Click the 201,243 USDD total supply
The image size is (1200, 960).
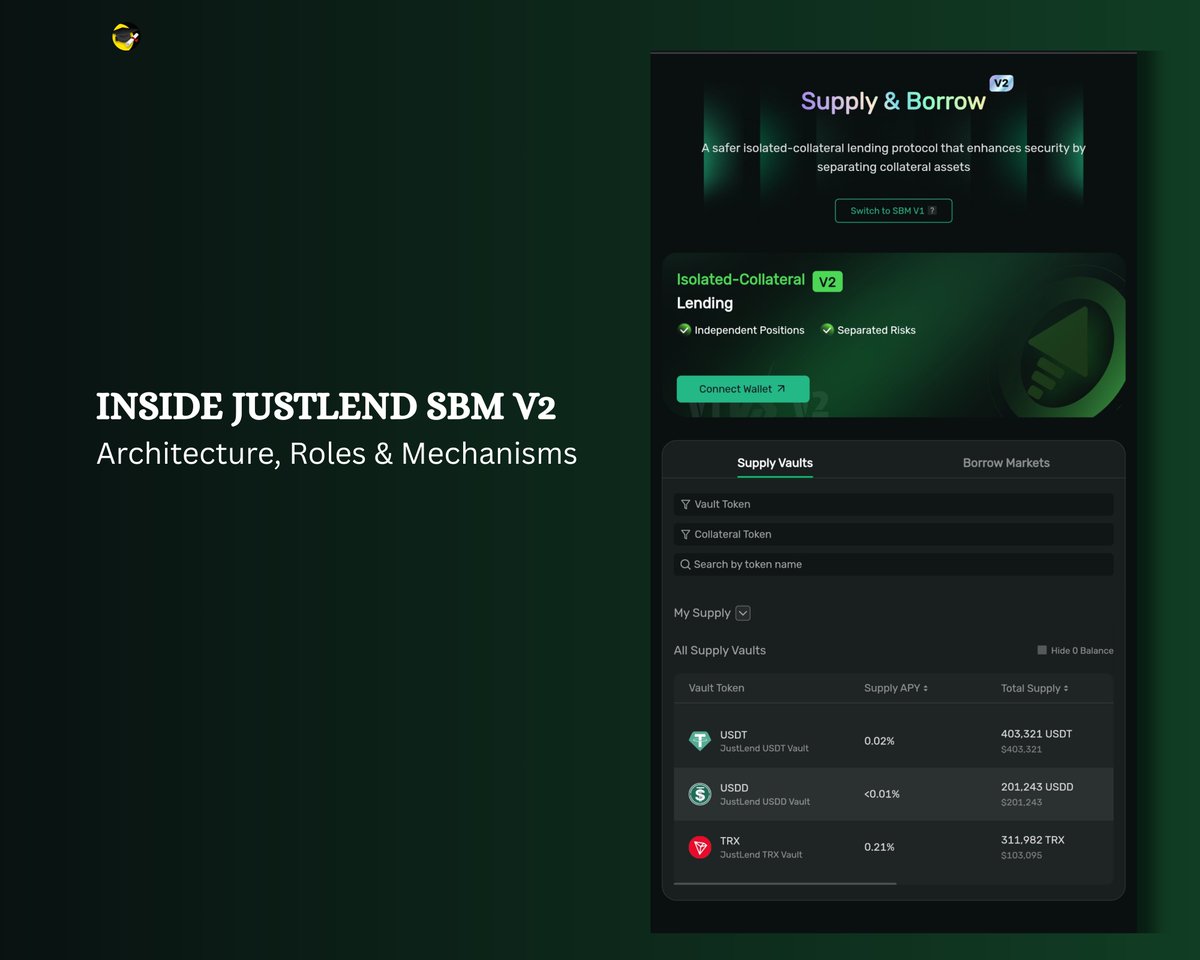[1037, 787]
